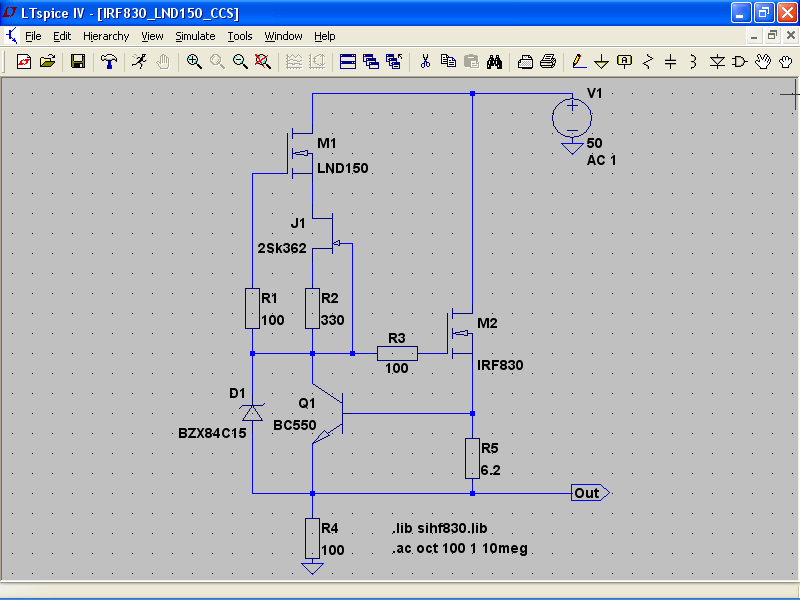Open Find with the binoculars icon

494,62
